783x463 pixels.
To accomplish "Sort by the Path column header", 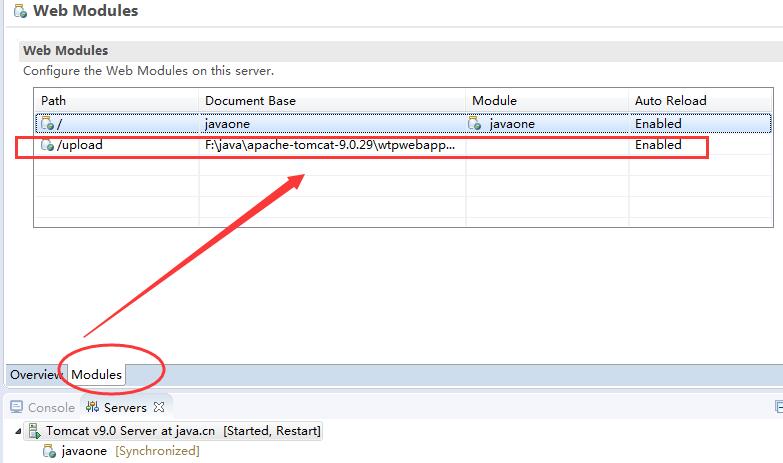I will tap(115, 101).
